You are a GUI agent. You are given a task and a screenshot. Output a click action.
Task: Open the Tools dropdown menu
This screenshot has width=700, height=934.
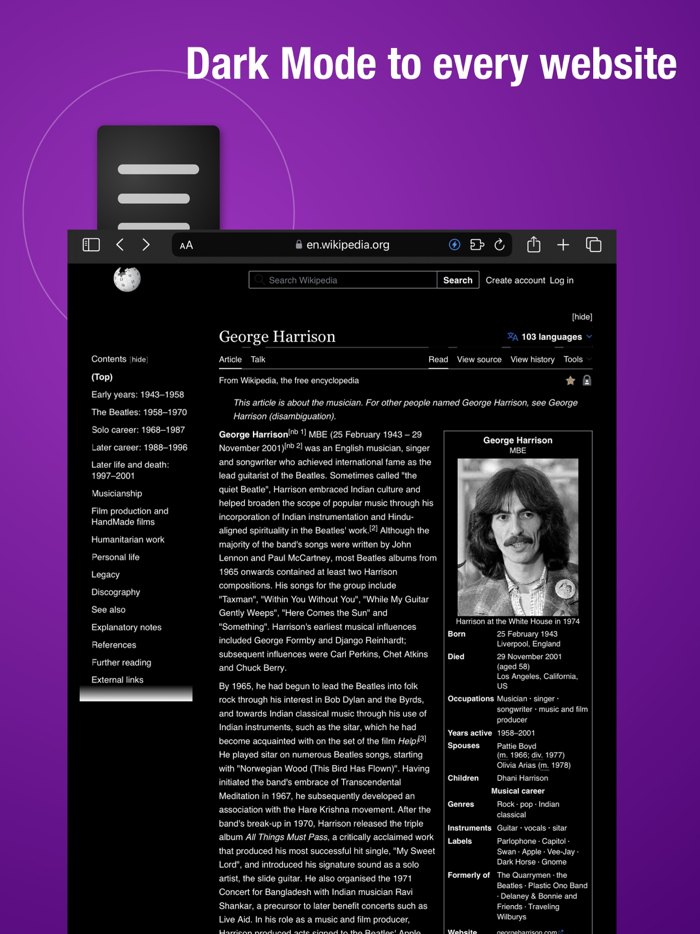coord(577,359)
